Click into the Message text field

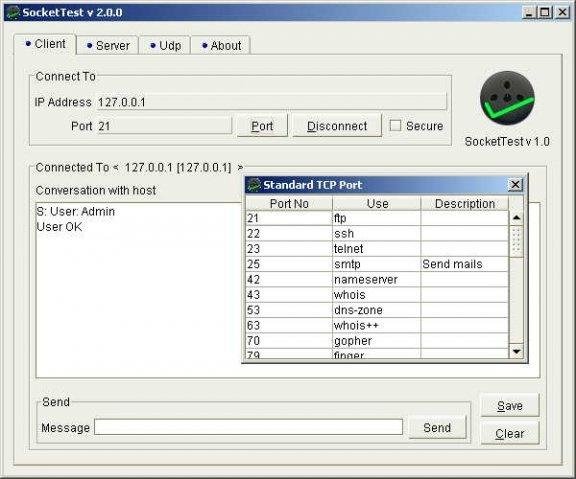pos(248,427)
